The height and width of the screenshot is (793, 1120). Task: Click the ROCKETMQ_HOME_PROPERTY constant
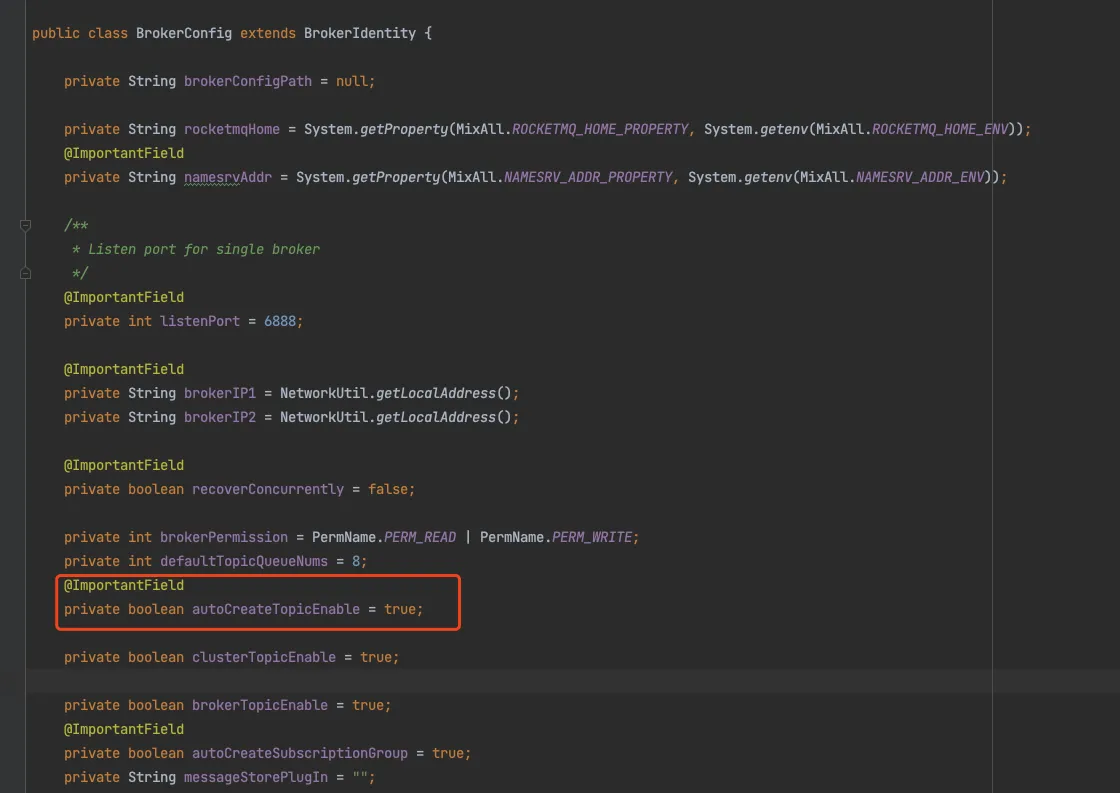click(x=600, y=129)
